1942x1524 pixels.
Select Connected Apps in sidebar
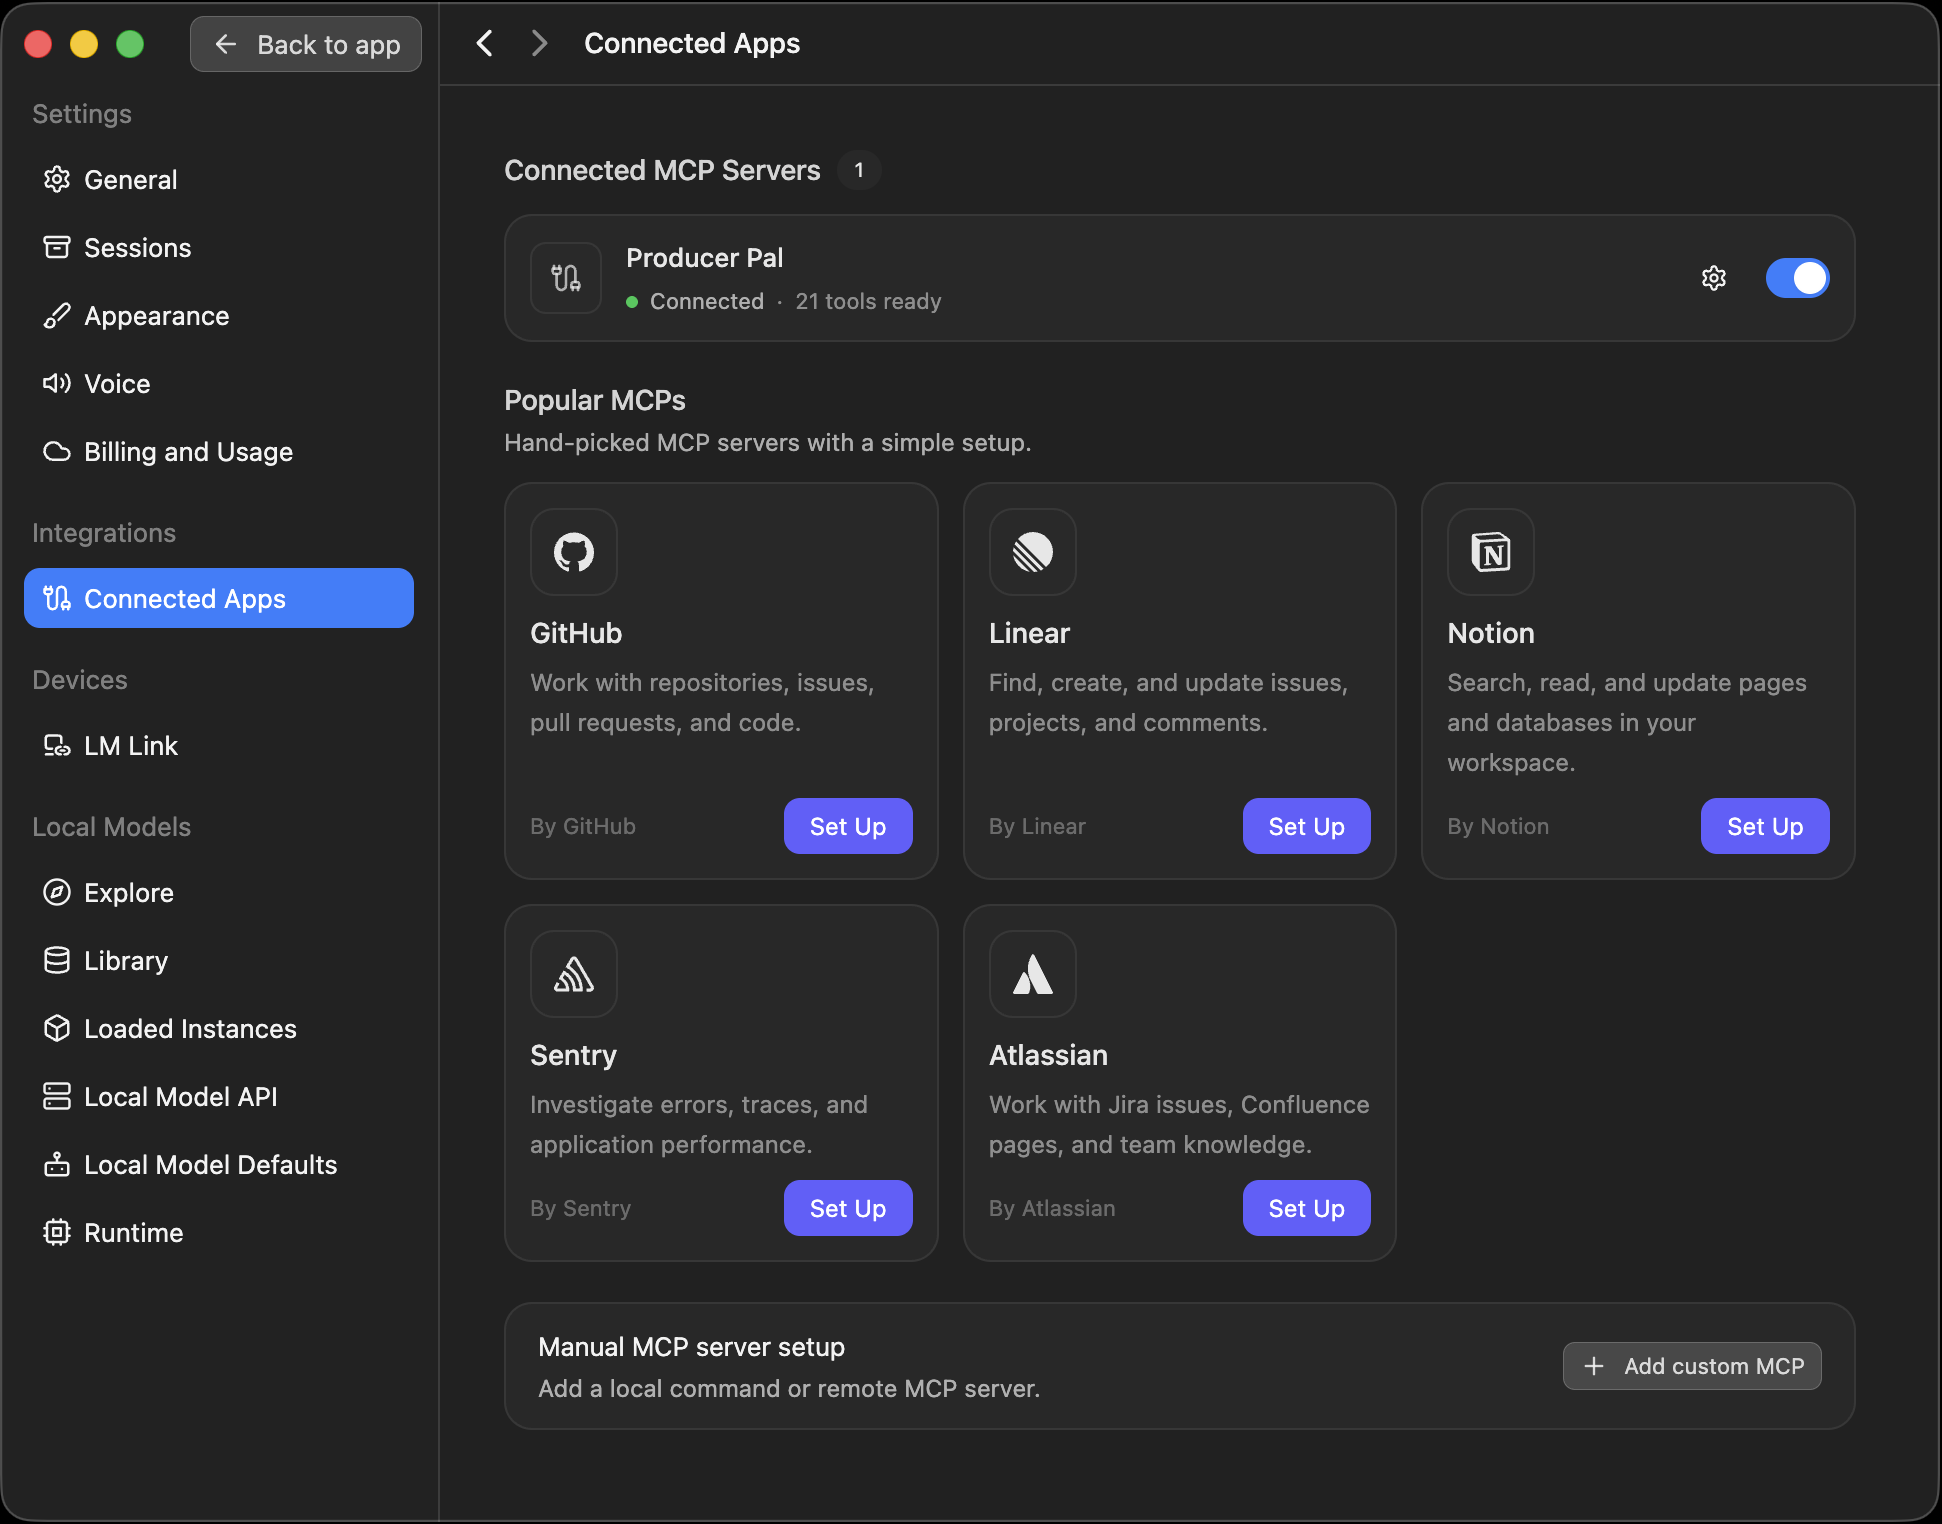[x=219, y=598]
